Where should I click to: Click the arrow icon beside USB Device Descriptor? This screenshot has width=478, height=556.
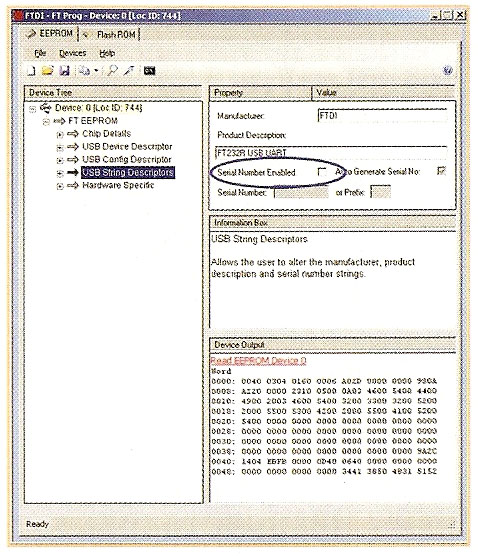pos(73,146)
